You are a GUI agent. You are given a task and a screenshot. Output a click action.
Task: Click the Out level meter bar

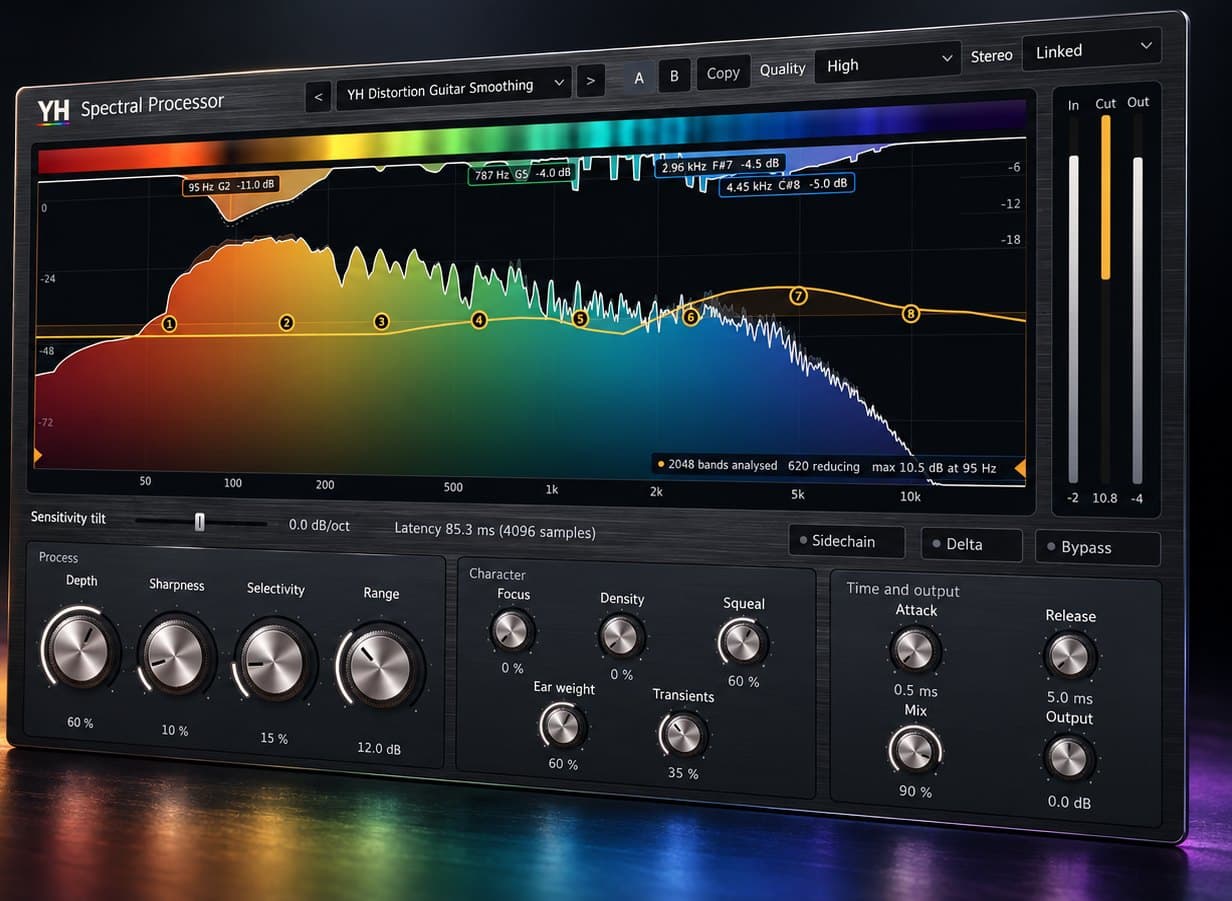(1137, 320)
